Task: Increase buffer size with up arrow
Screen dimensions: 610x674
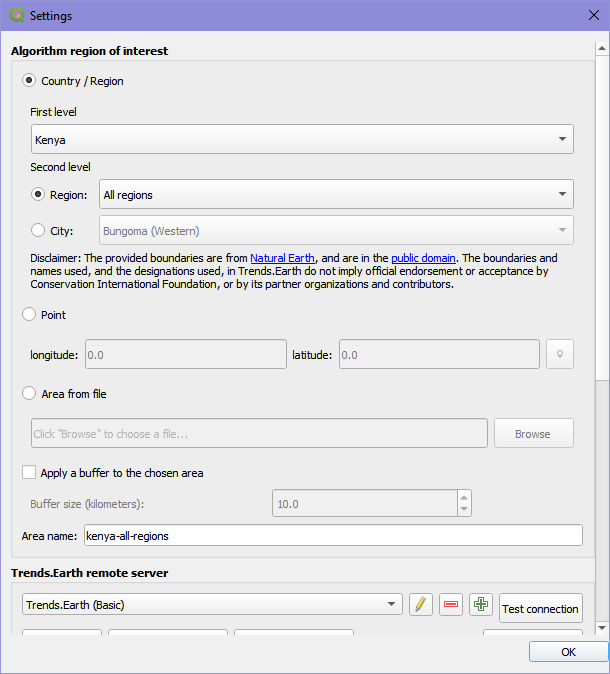Action: point(464,497)
